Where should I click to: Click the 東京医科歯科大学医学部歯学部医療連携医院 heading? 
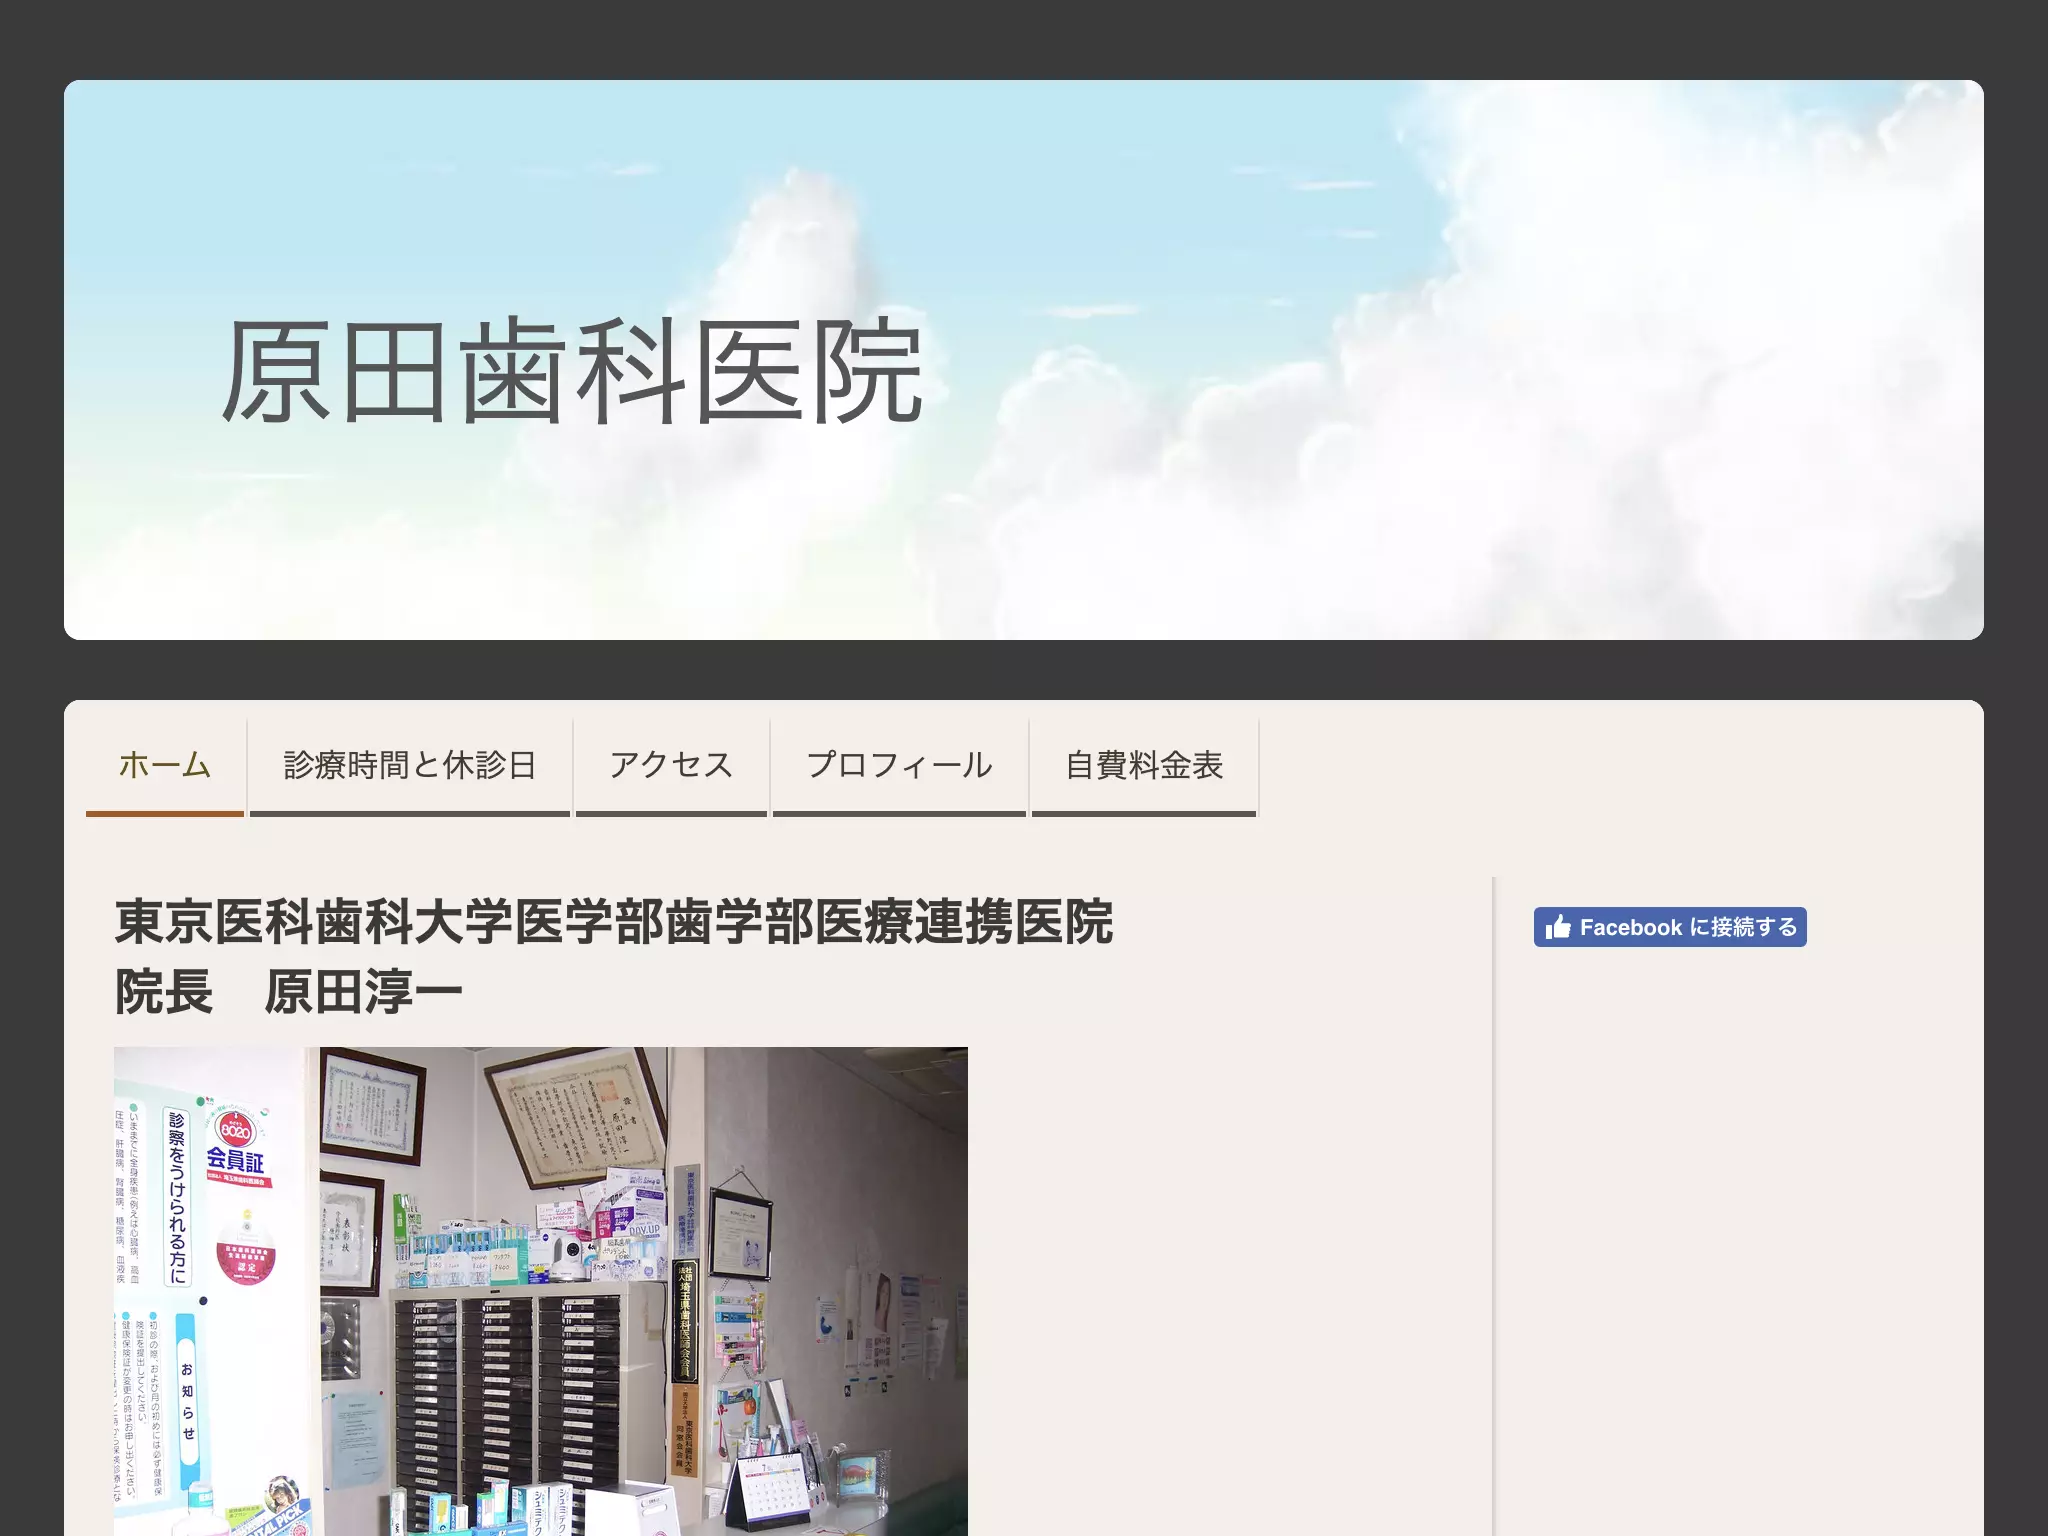[x=614, y=922]
